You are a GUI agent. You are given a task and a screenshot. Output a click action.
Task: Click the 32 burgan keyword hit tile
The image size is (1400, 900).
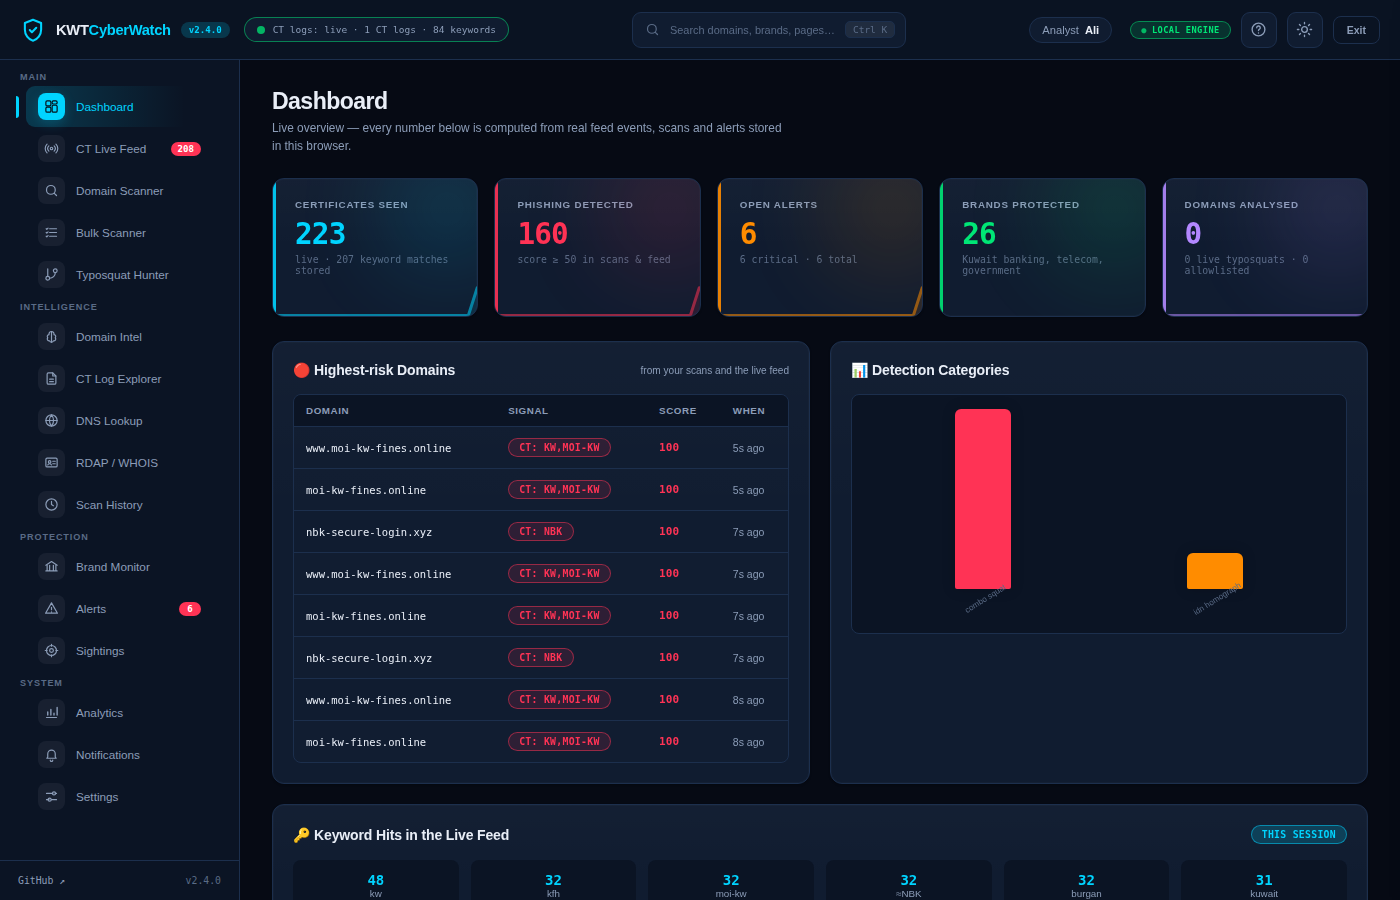click(1086, 882)
